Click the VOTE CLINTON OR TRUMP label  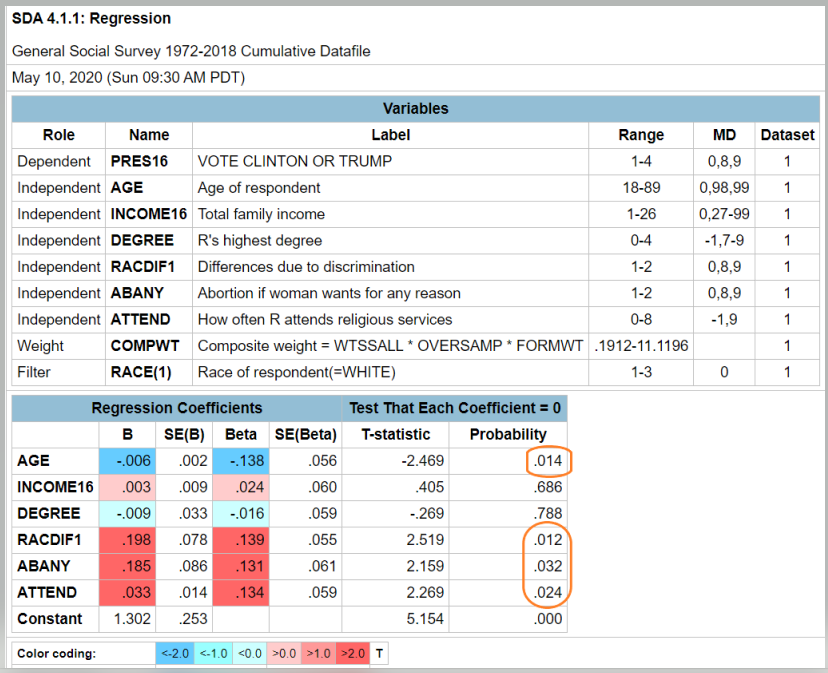click(x=295, y=161)
